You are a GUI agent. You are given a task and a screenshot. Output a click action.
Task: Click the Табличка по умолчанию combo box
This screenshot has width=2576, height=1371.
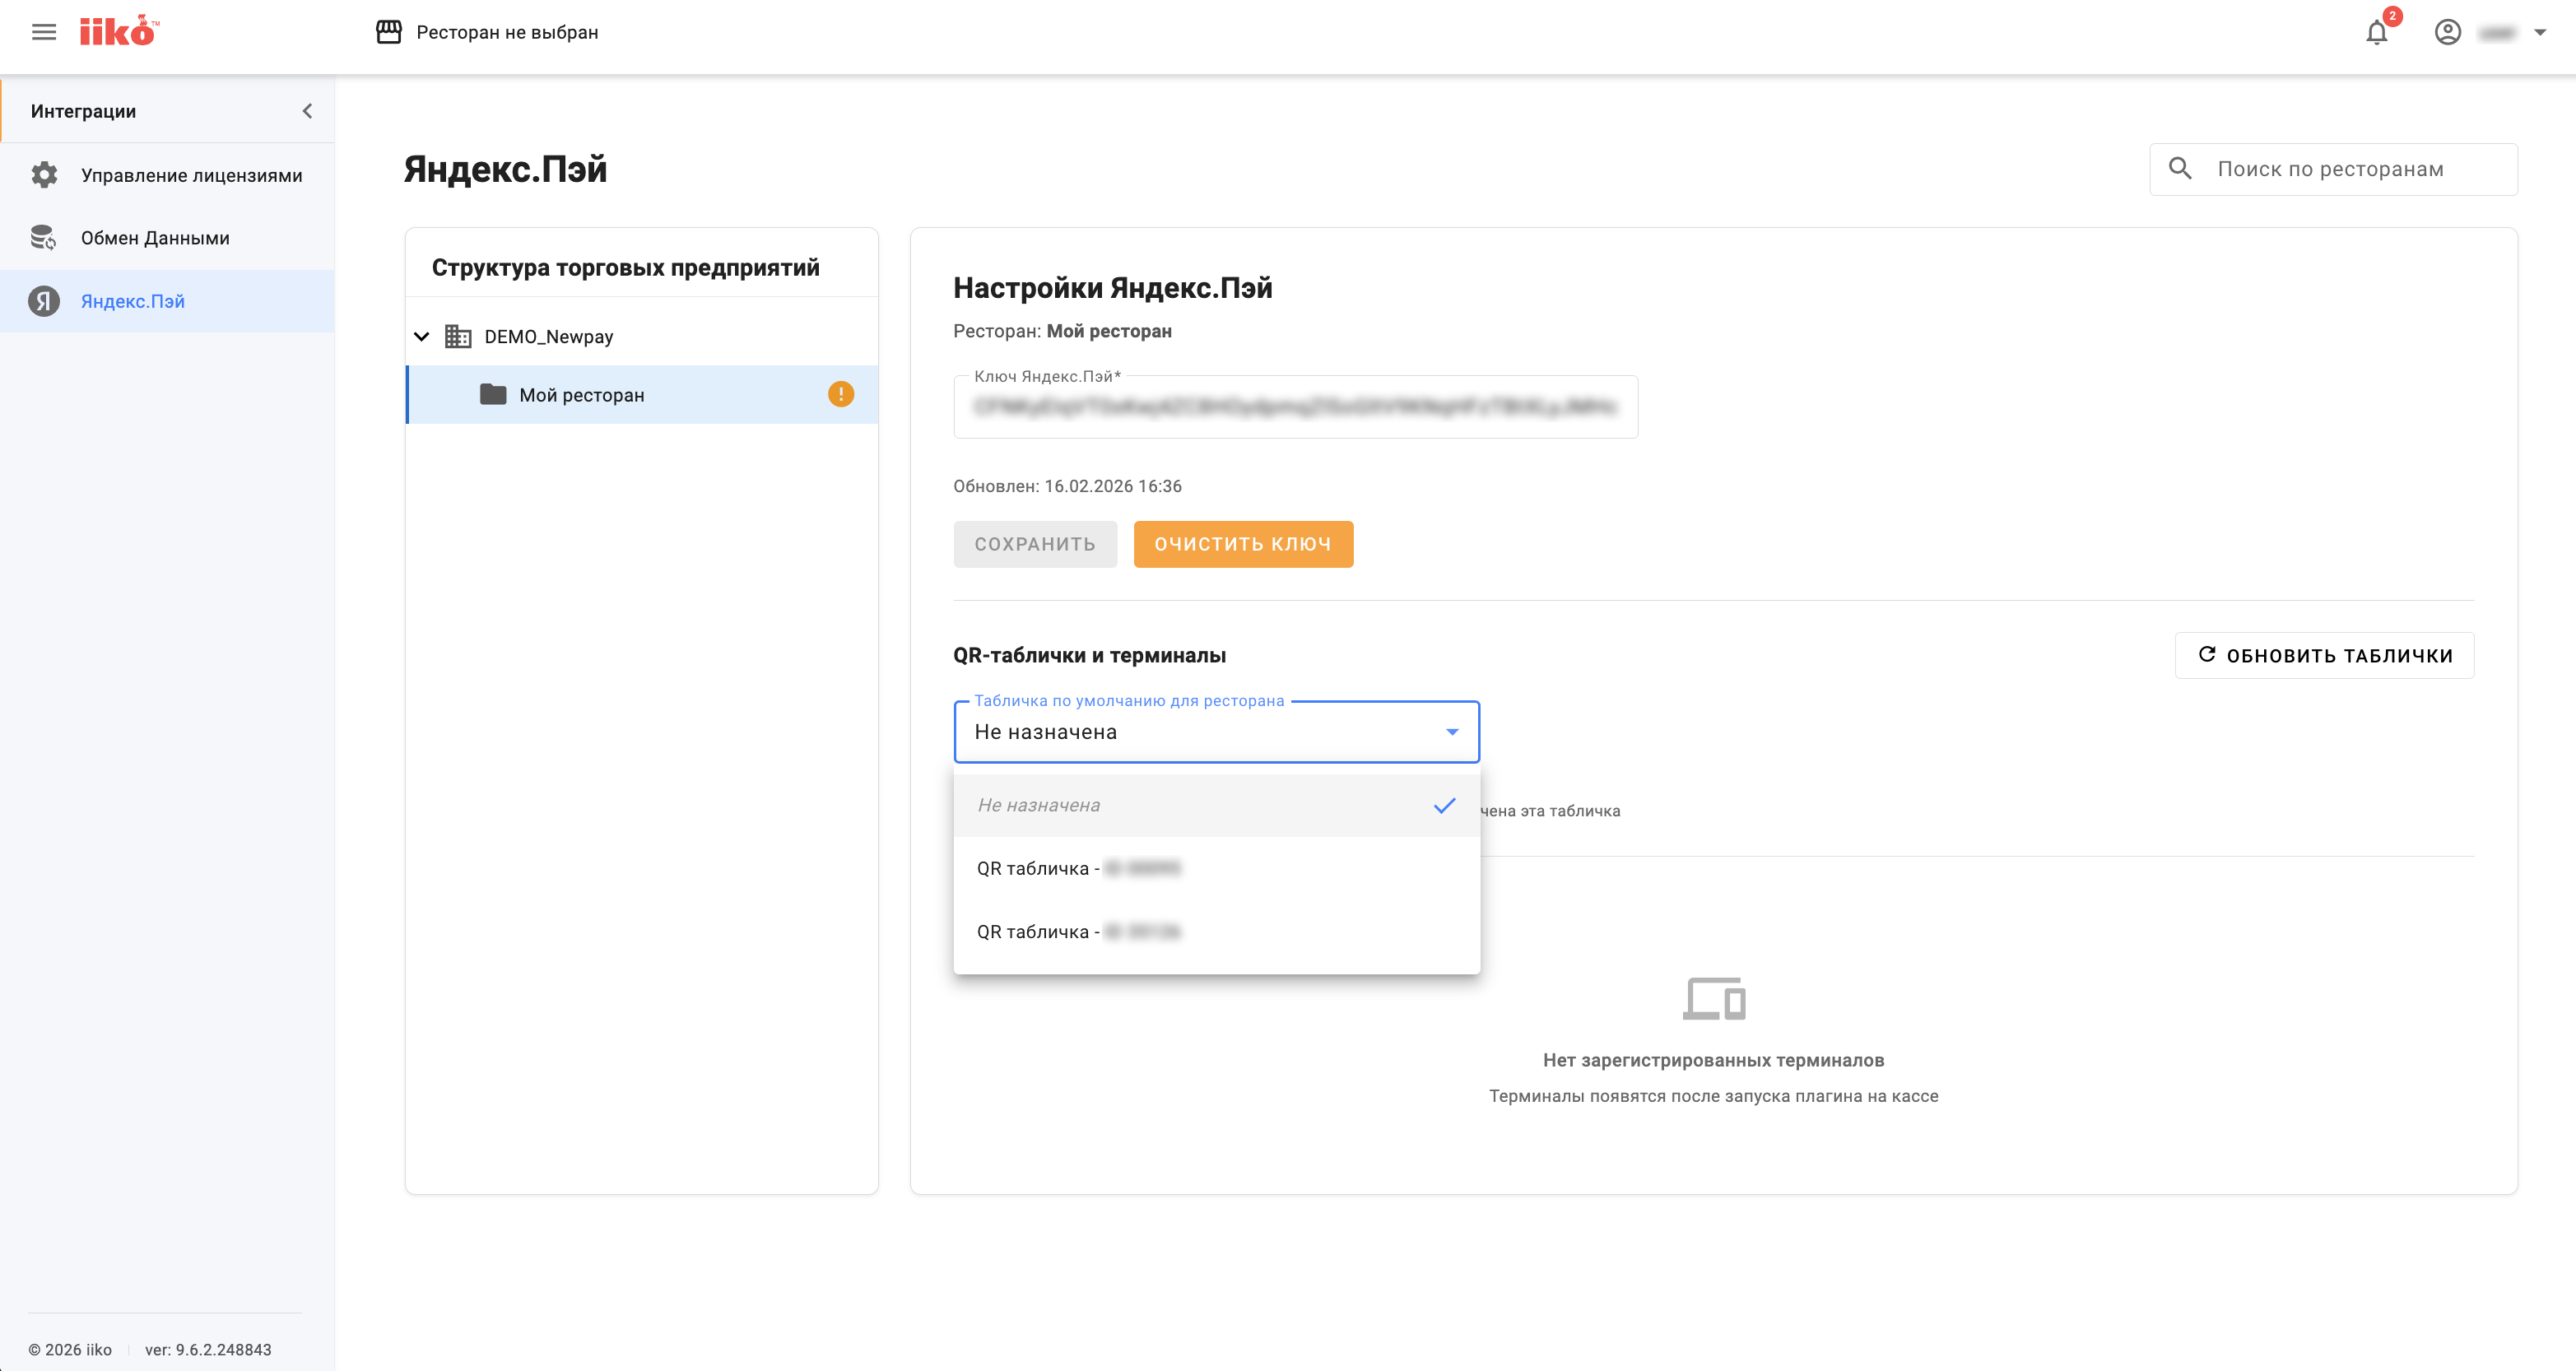(1216, 732)
